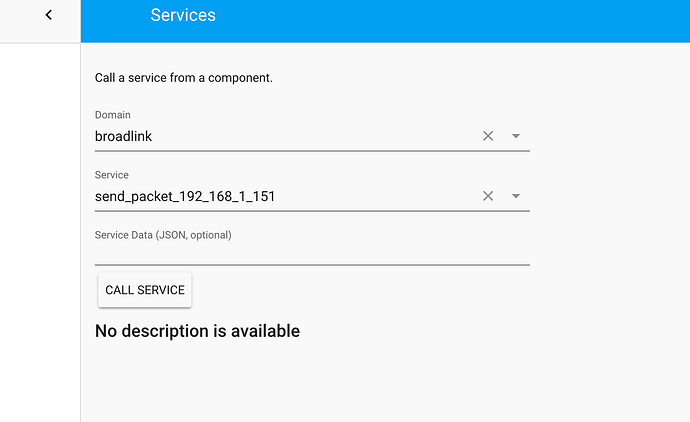The height and width of the screenshot is (422, 690).
Task: Click the CALL SERVICE button
Action: 145,290
